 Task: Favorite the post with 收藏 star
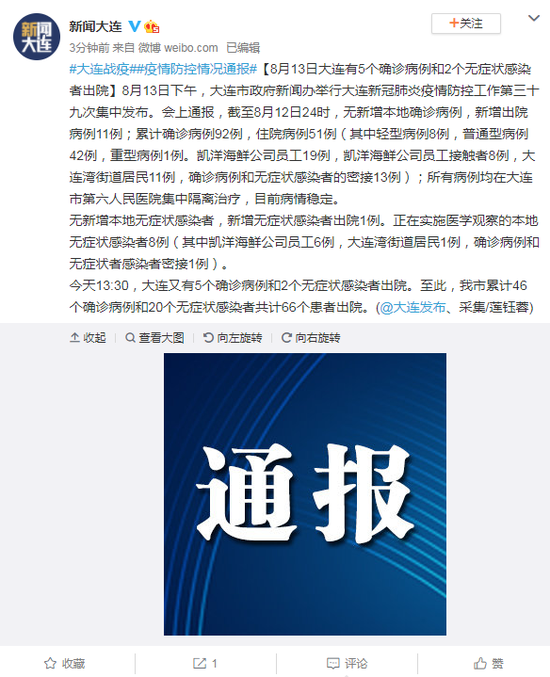point(65,663)
